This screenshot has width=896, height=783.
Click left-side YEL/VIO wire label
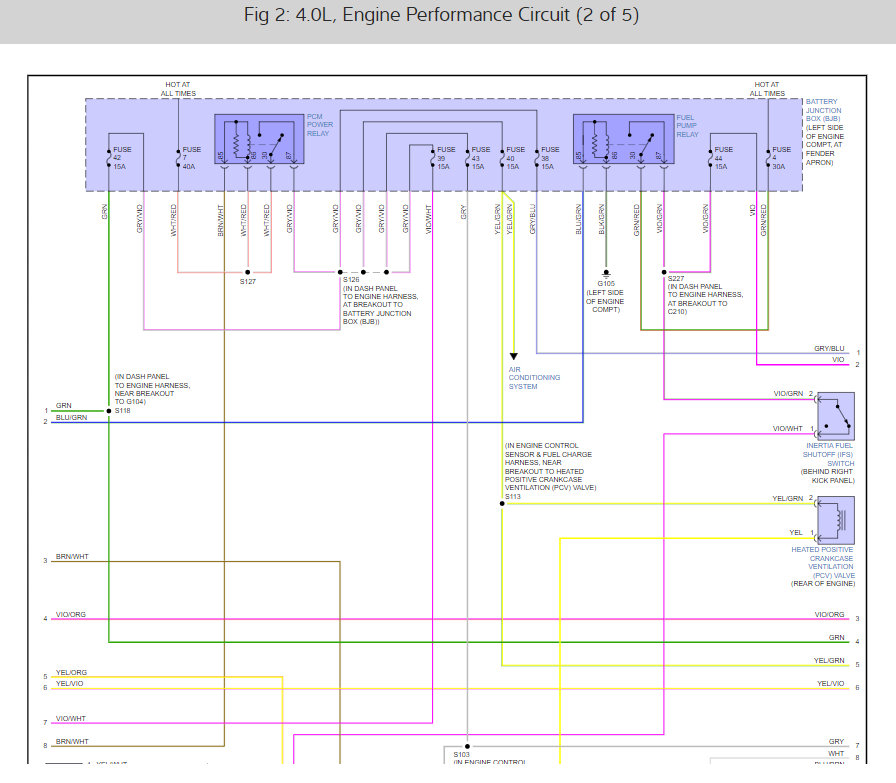pos(69,684)
